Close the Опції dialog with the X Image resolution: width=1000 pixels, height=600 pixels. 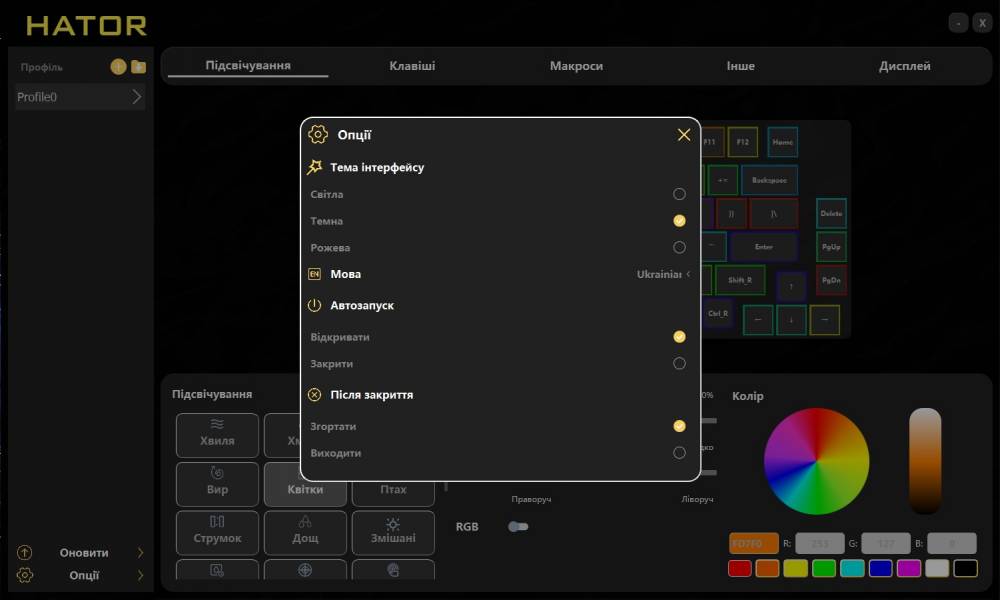684,135
